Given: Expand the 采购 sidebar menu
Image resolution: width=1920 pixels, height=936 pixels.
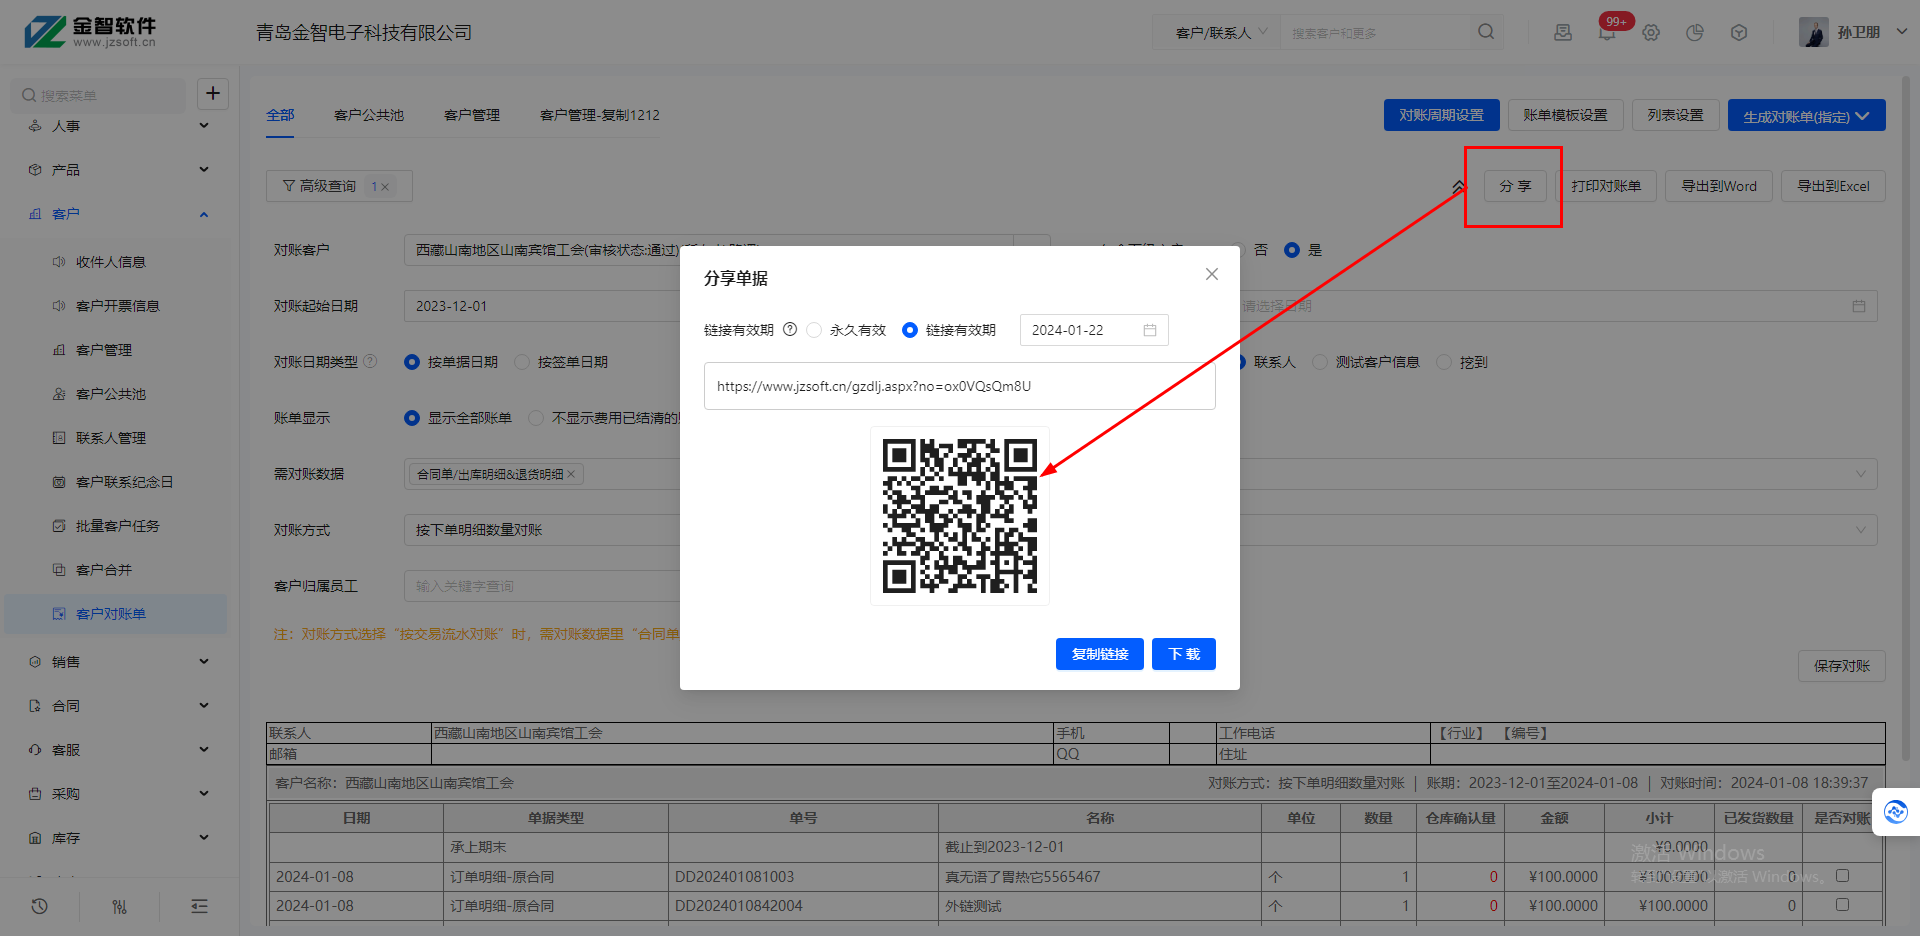Looking at the screenshot, I should [x=118, y=794].
